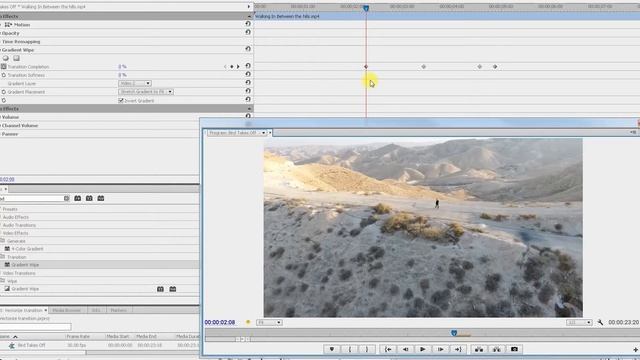Open the Program monitor button editor plus
Viewport: 640px width, 360px height.
[636, 350]
